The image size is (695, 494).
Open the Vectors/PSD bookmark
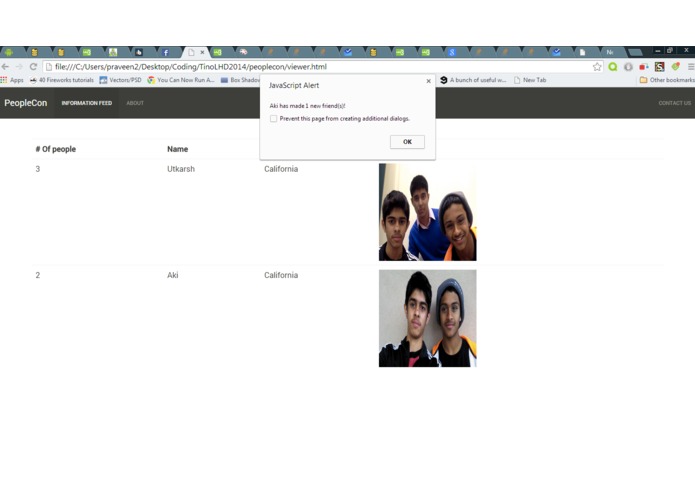point(121,80)
